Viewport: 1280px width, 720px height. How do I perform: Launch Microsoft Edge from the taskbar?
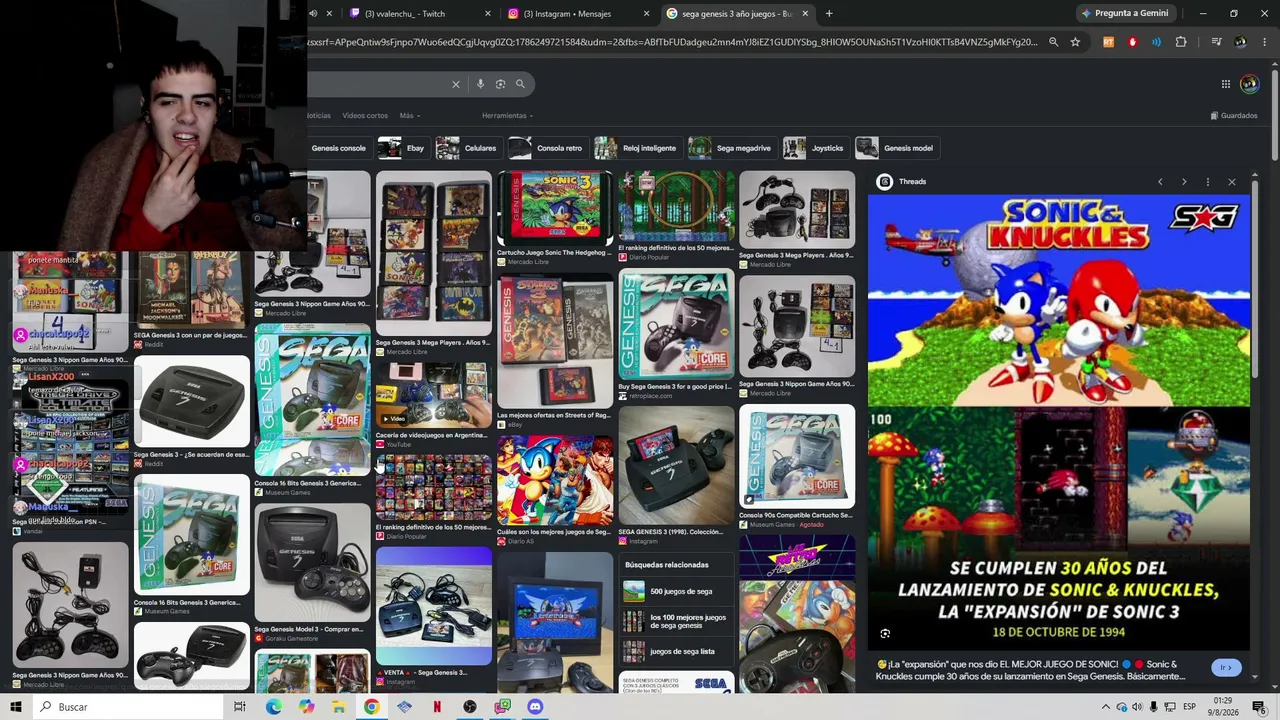click(273, 707)
